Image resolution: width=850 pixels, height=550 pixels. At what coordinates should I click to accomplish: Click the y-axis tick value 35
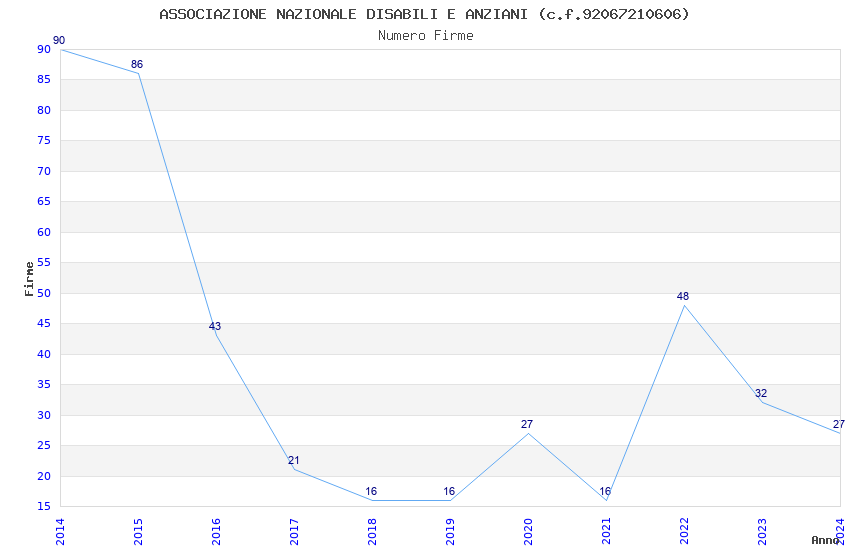pos(44,385)
